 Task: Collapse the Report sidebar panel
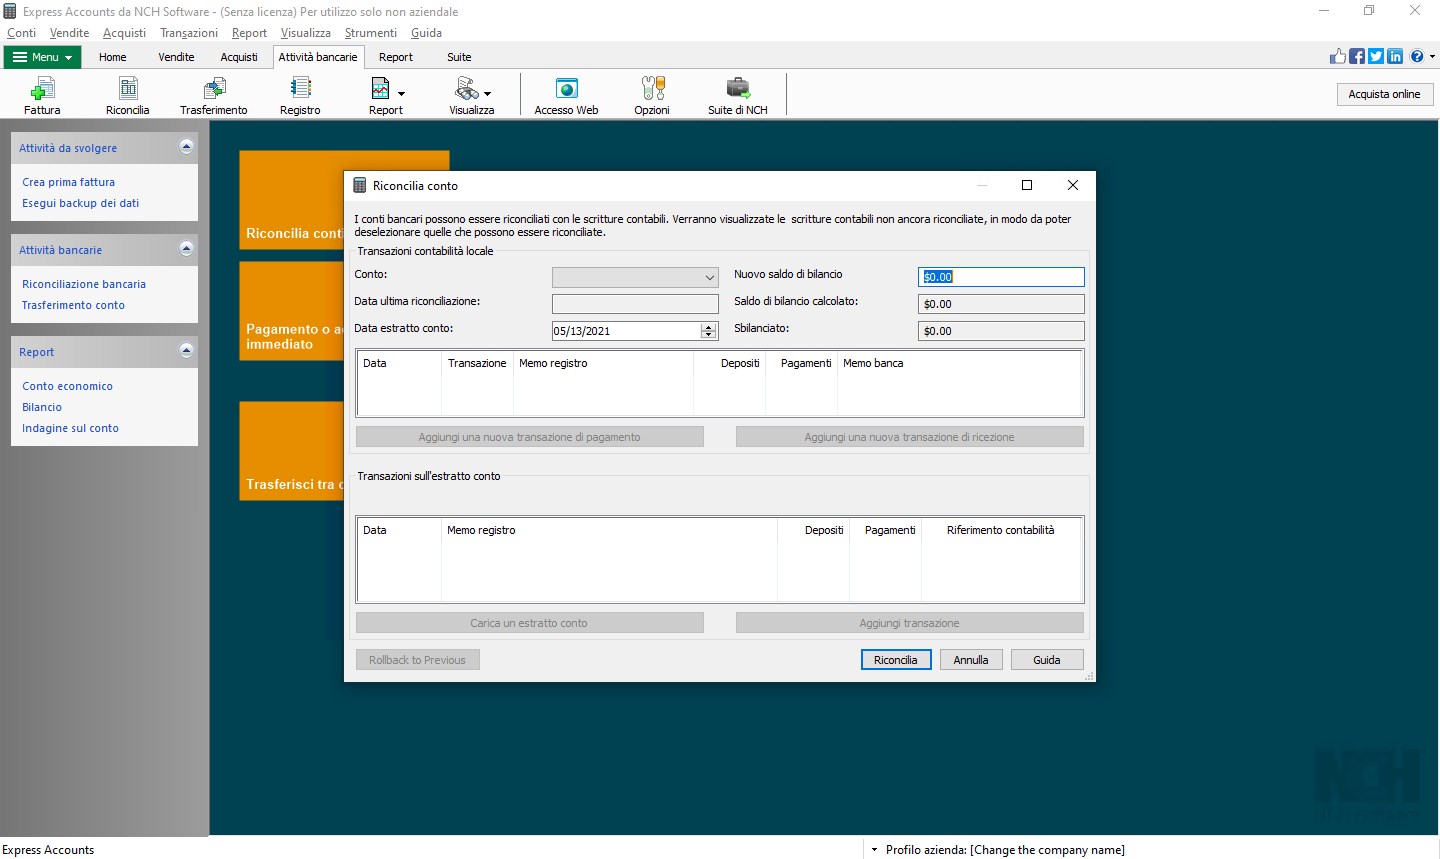186,351
